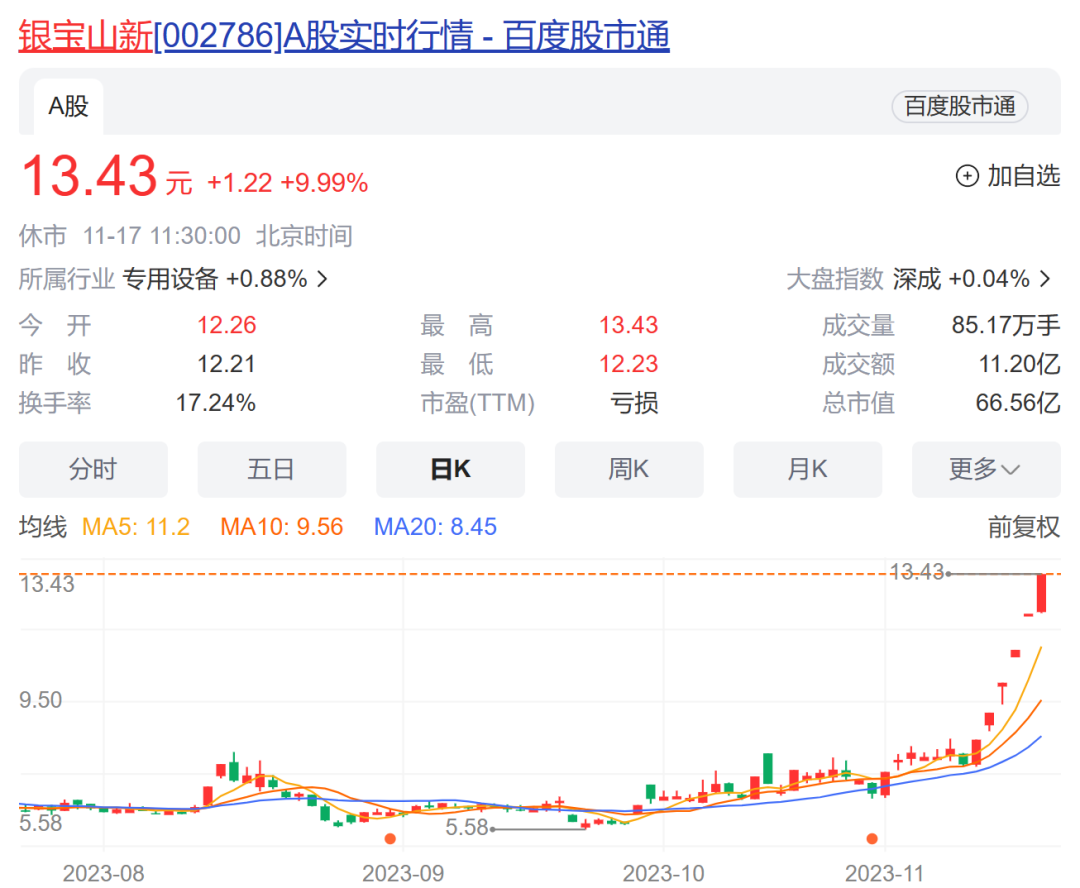Click the MA10: 9.56 indicator label
The image size is (1080, 888).
(x=281, y=527)
